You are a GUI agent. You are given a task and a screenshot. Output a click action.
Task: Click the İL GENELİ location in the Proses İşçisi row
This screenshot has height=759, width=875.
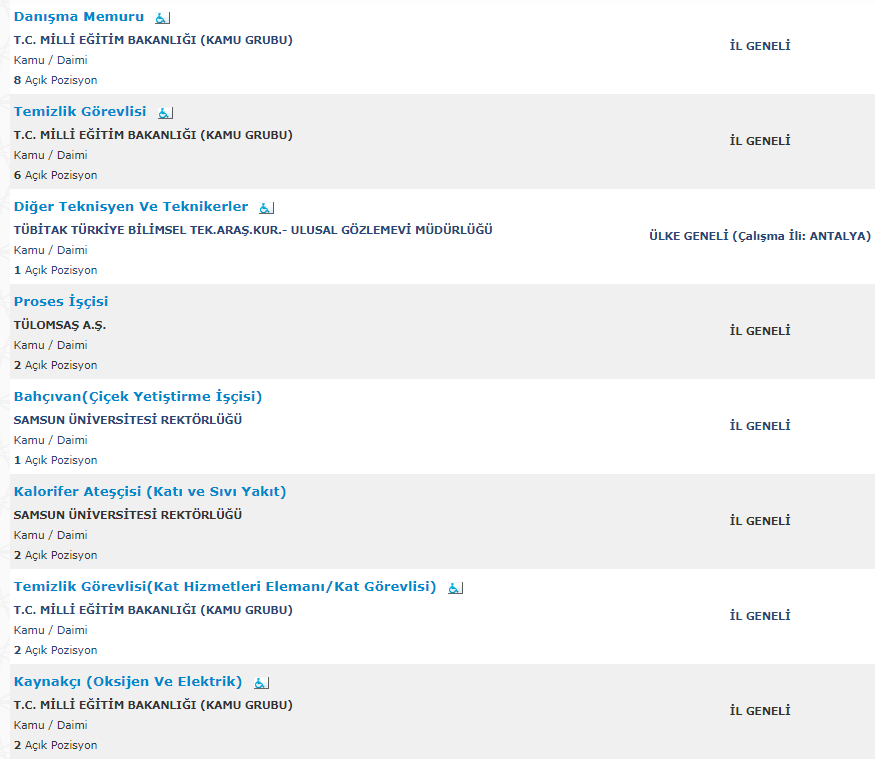[x=760, y=331]
